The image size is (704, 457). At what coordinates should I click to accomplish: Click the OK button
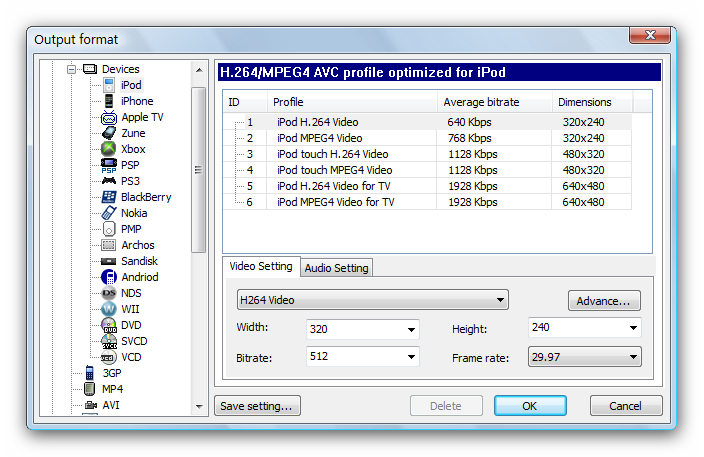(530, 406)
